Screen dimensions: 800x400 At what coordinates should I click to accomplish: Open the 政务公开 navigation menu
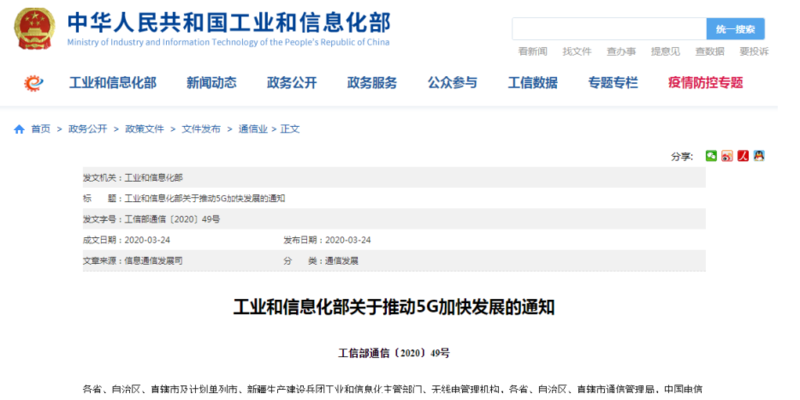pyautogui.click(x=291, y=83)
